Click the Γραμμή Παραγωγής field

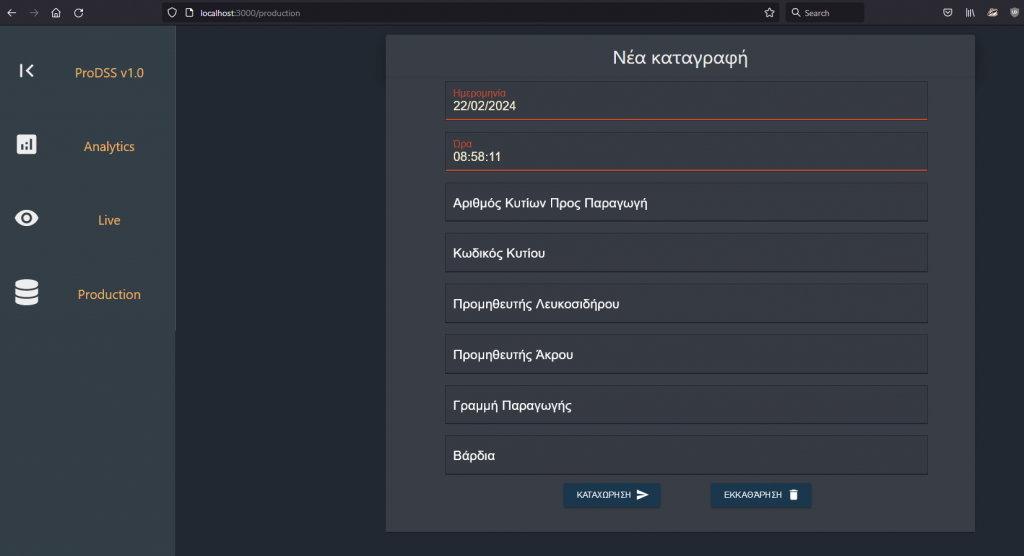686,405
